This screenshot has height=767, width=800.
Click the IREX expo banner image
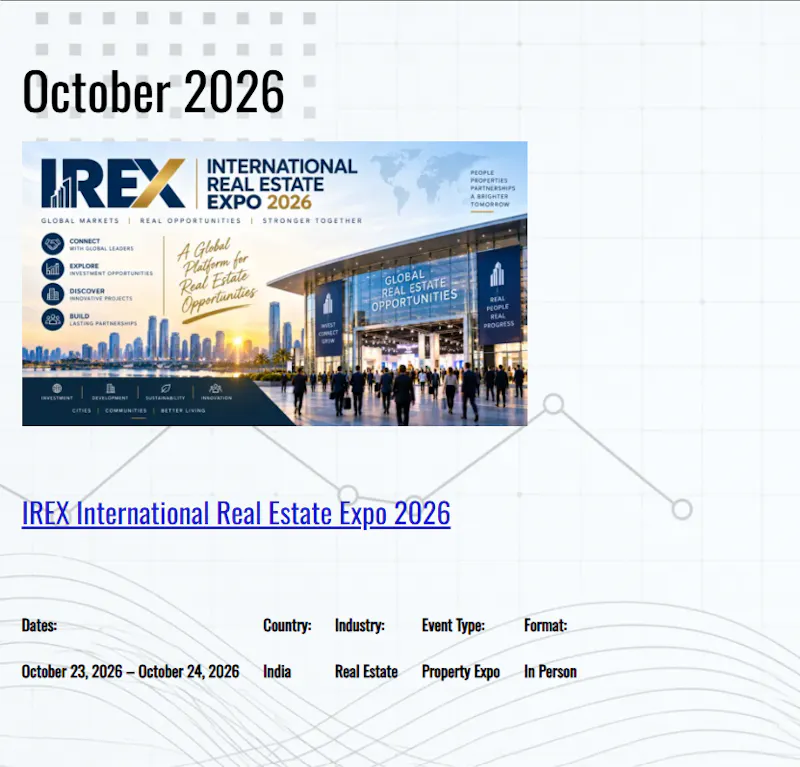point(274,284)
